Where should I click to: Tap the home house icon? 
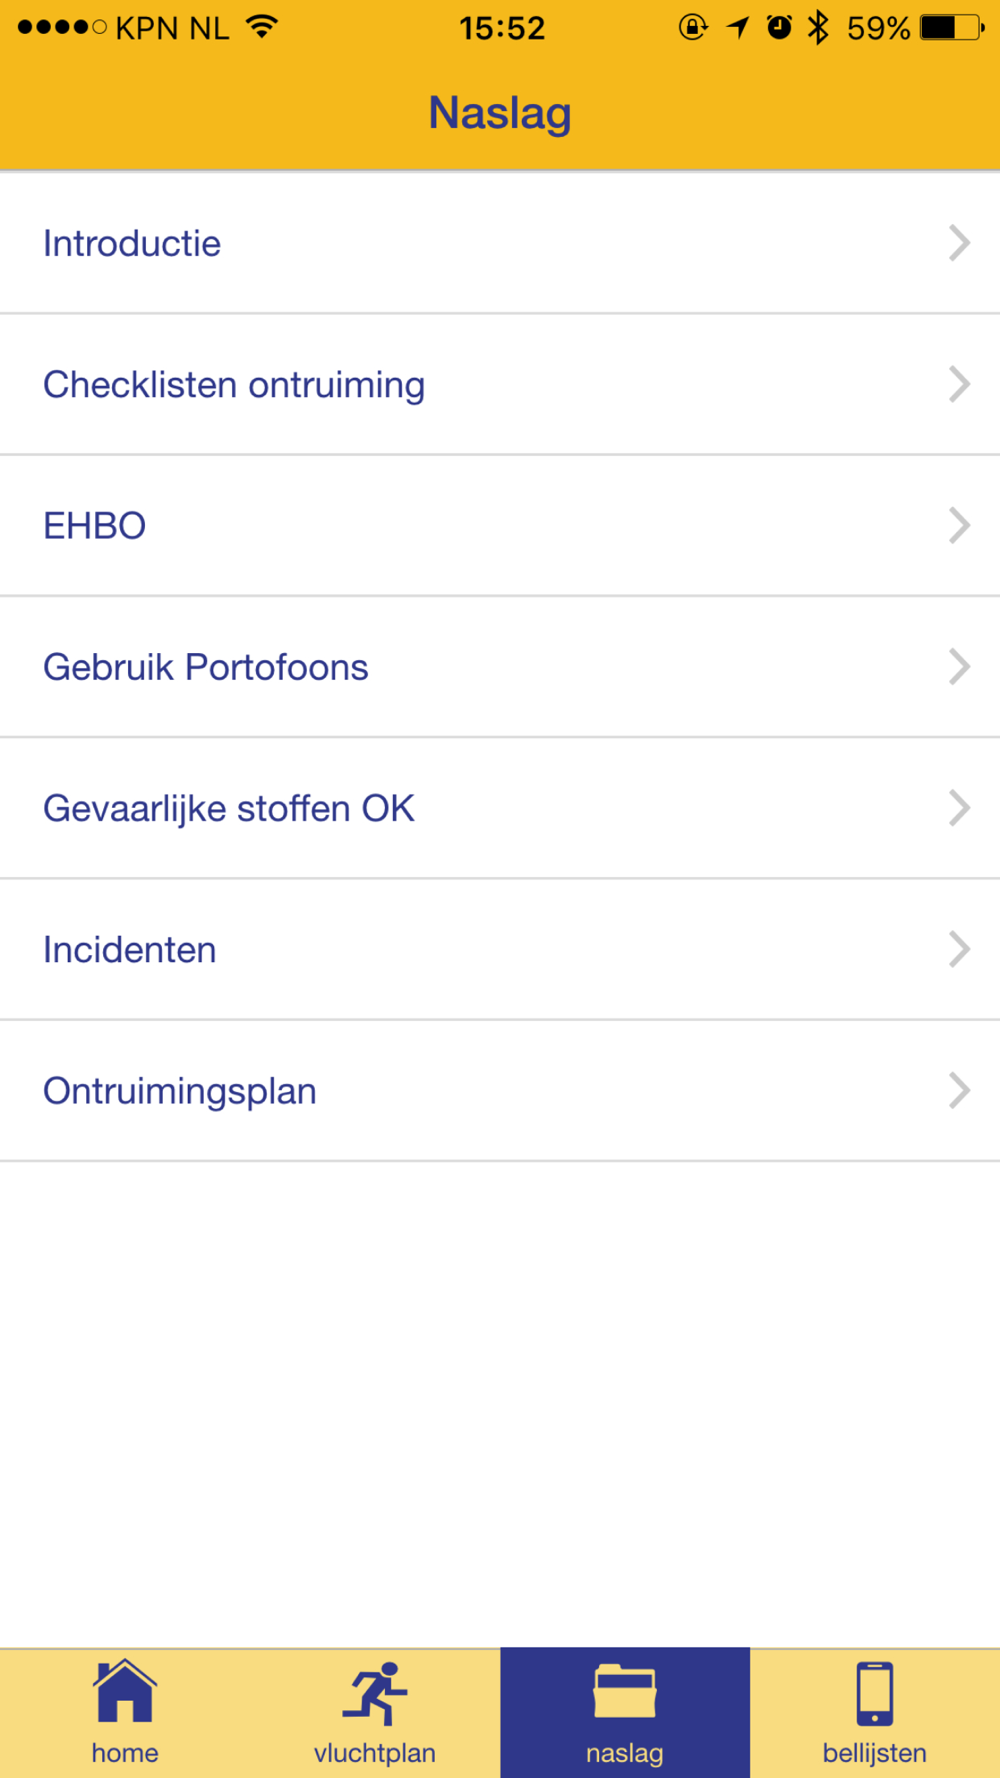[125, 1692]
